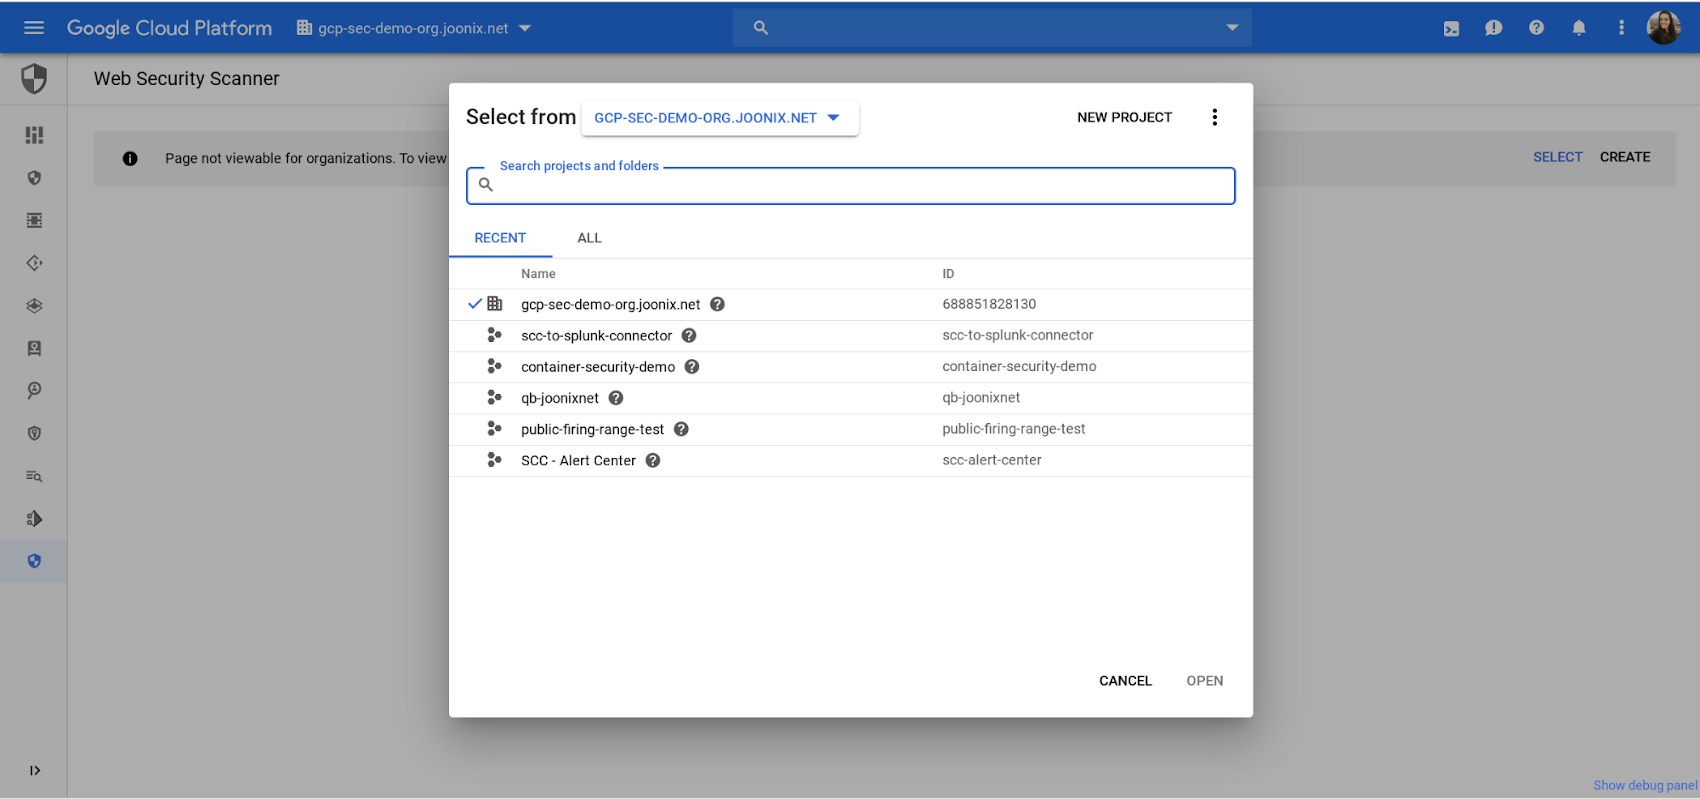Click the project icon beside qb-joonixnet
The height and width of the screenshot is (799, 1700).
(x=494, y=397)
